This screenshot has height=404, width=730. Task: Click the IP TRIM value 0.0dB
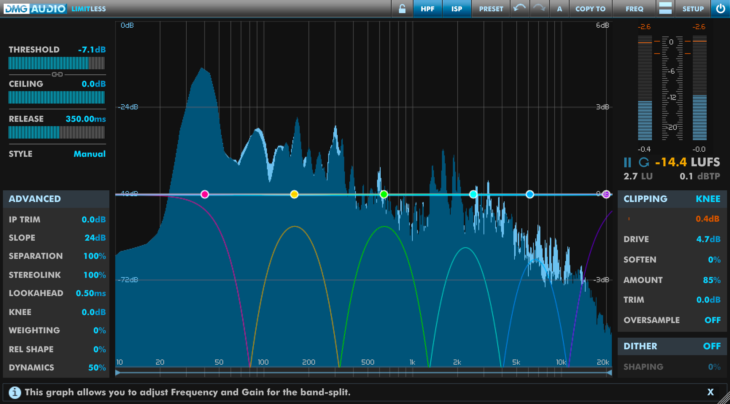pyautogui.click(x=94, y=219)
